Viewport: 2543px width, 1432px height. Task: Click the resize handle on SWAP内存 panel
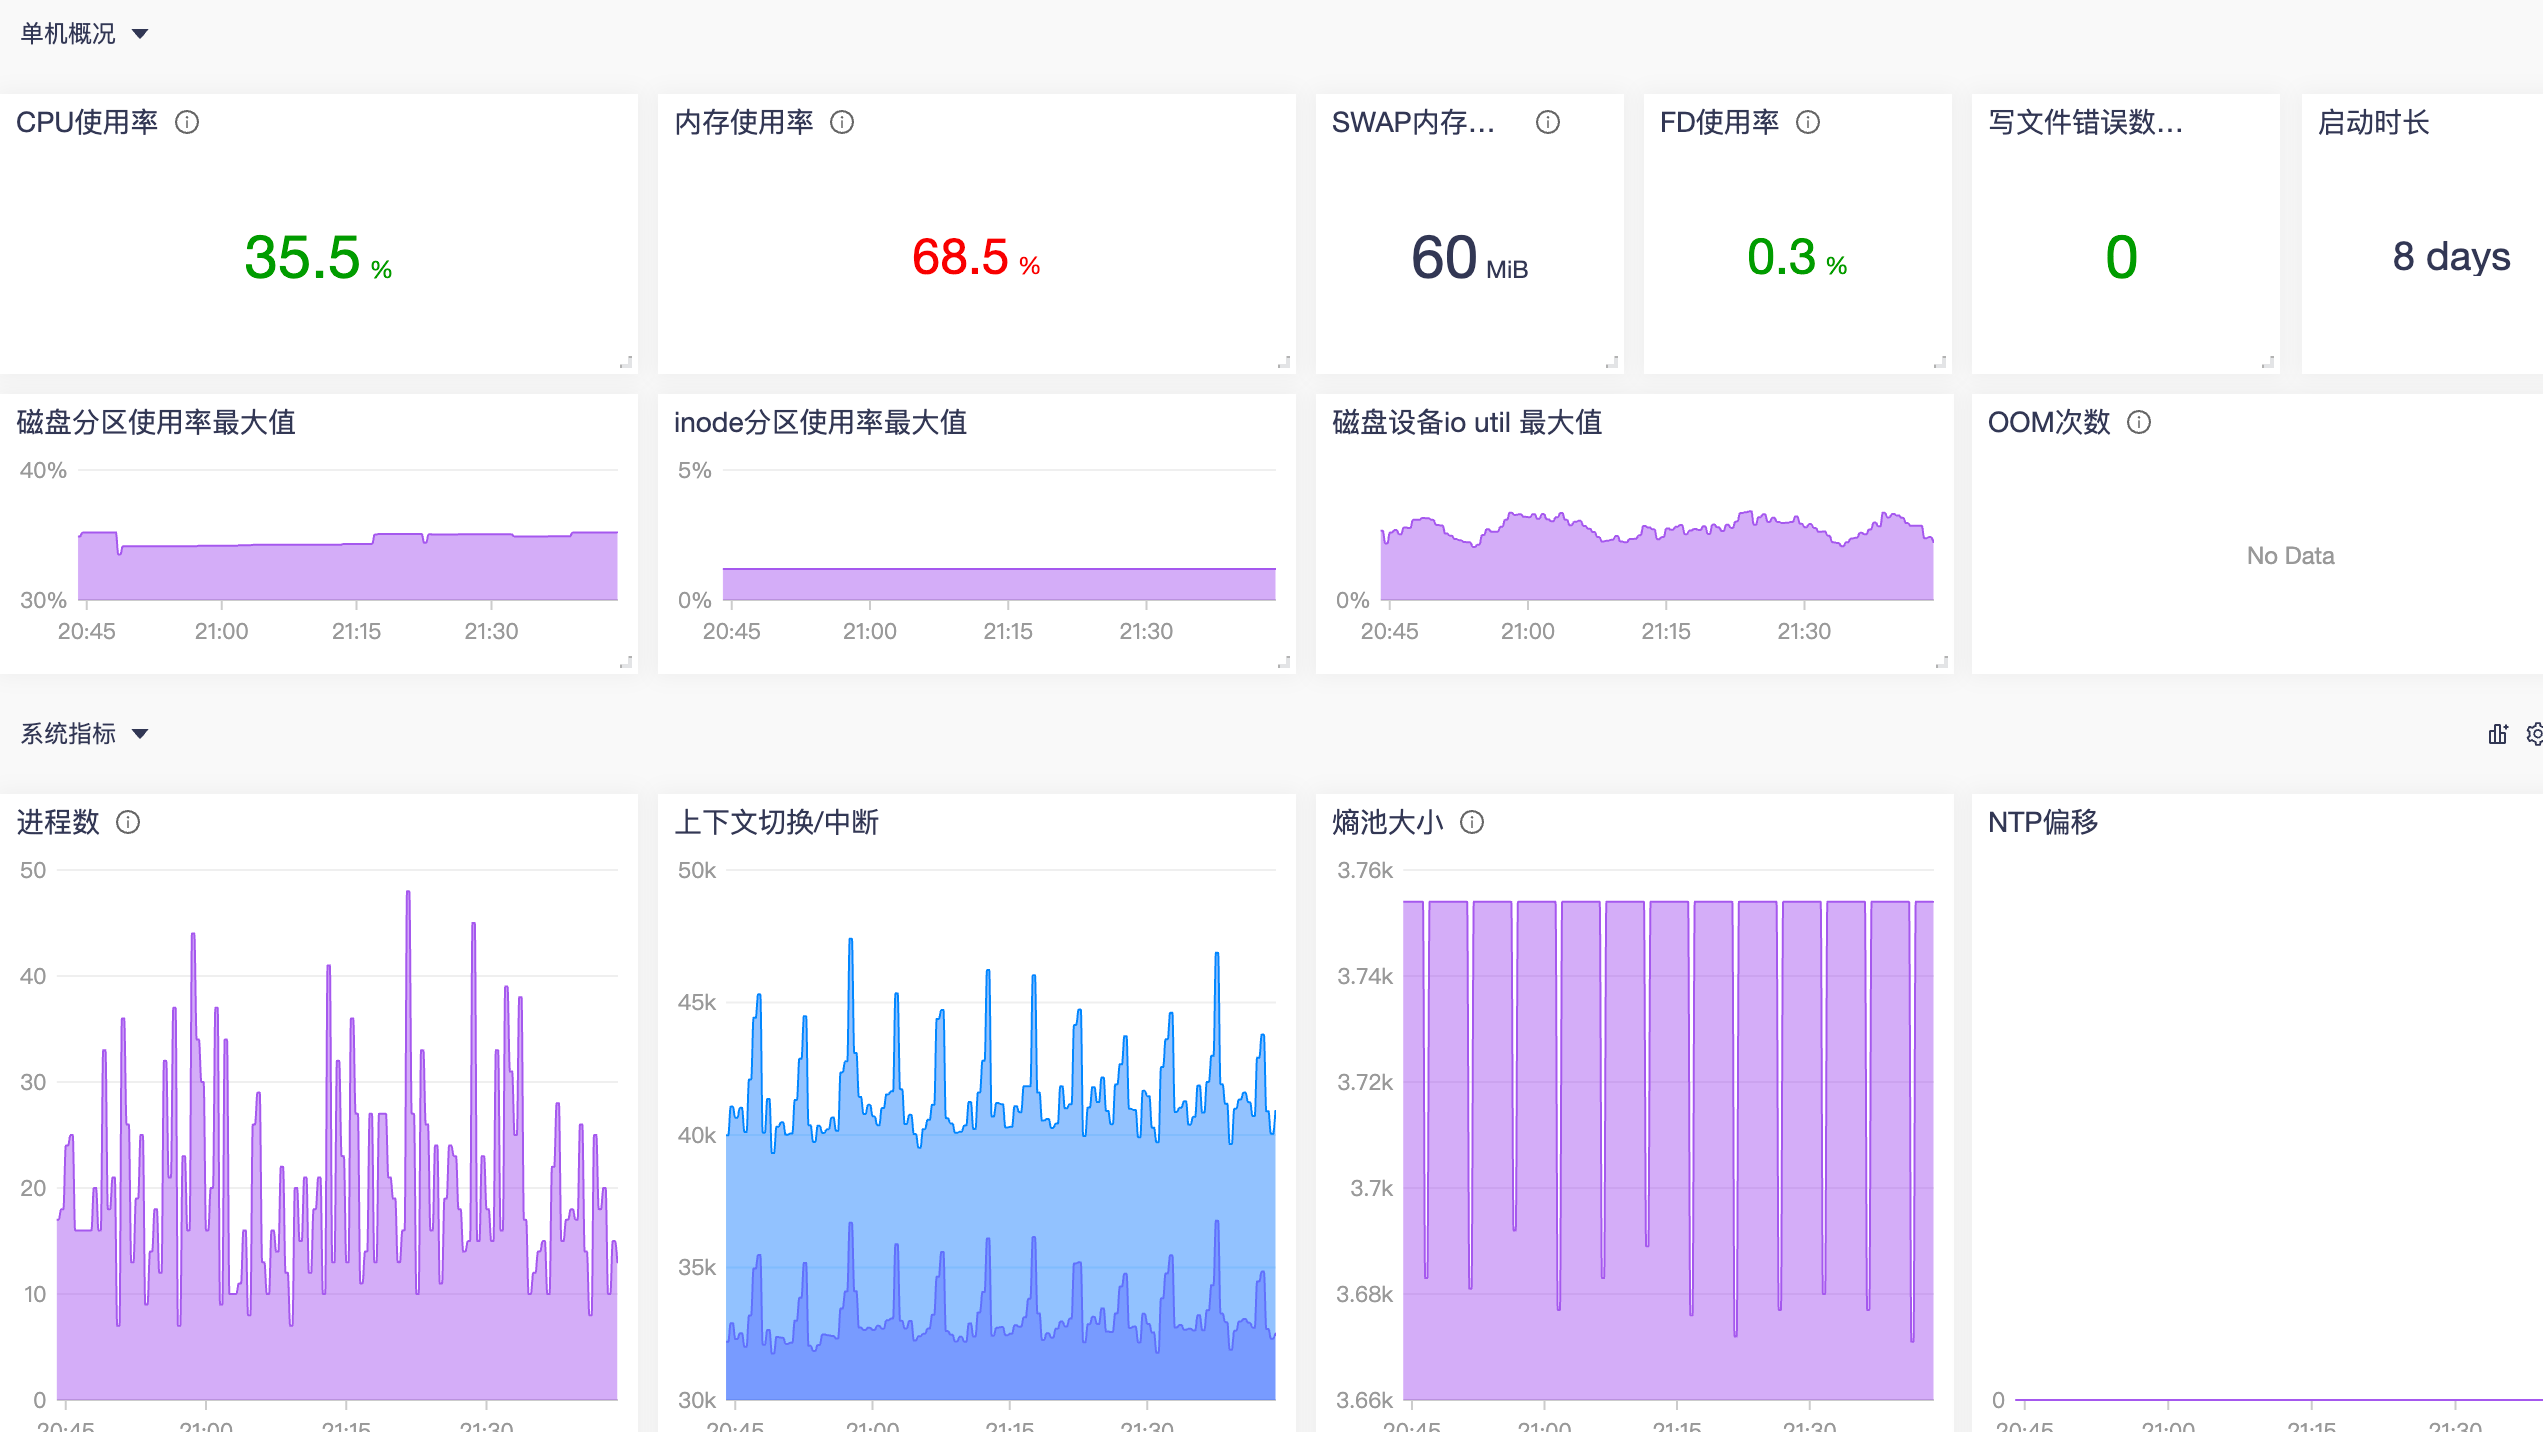pos(1612,362)
